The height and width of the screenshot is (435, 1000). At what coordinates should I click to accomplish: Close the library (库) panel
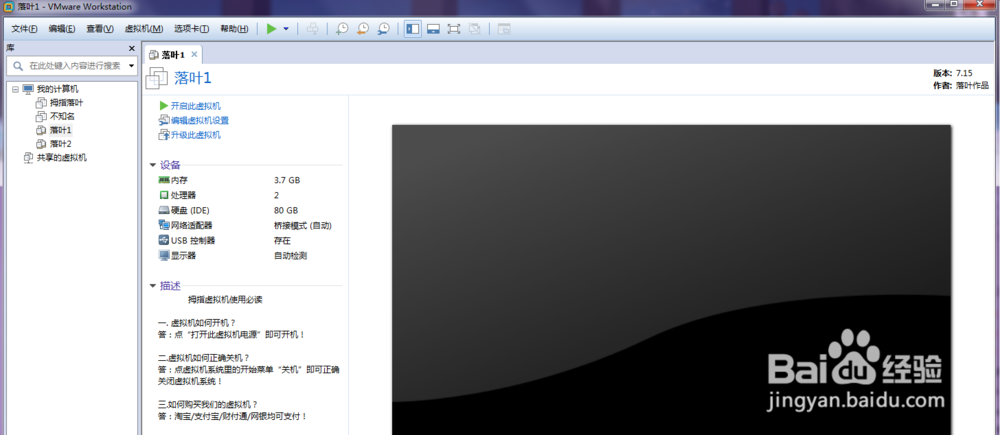(x=131, y=48)
